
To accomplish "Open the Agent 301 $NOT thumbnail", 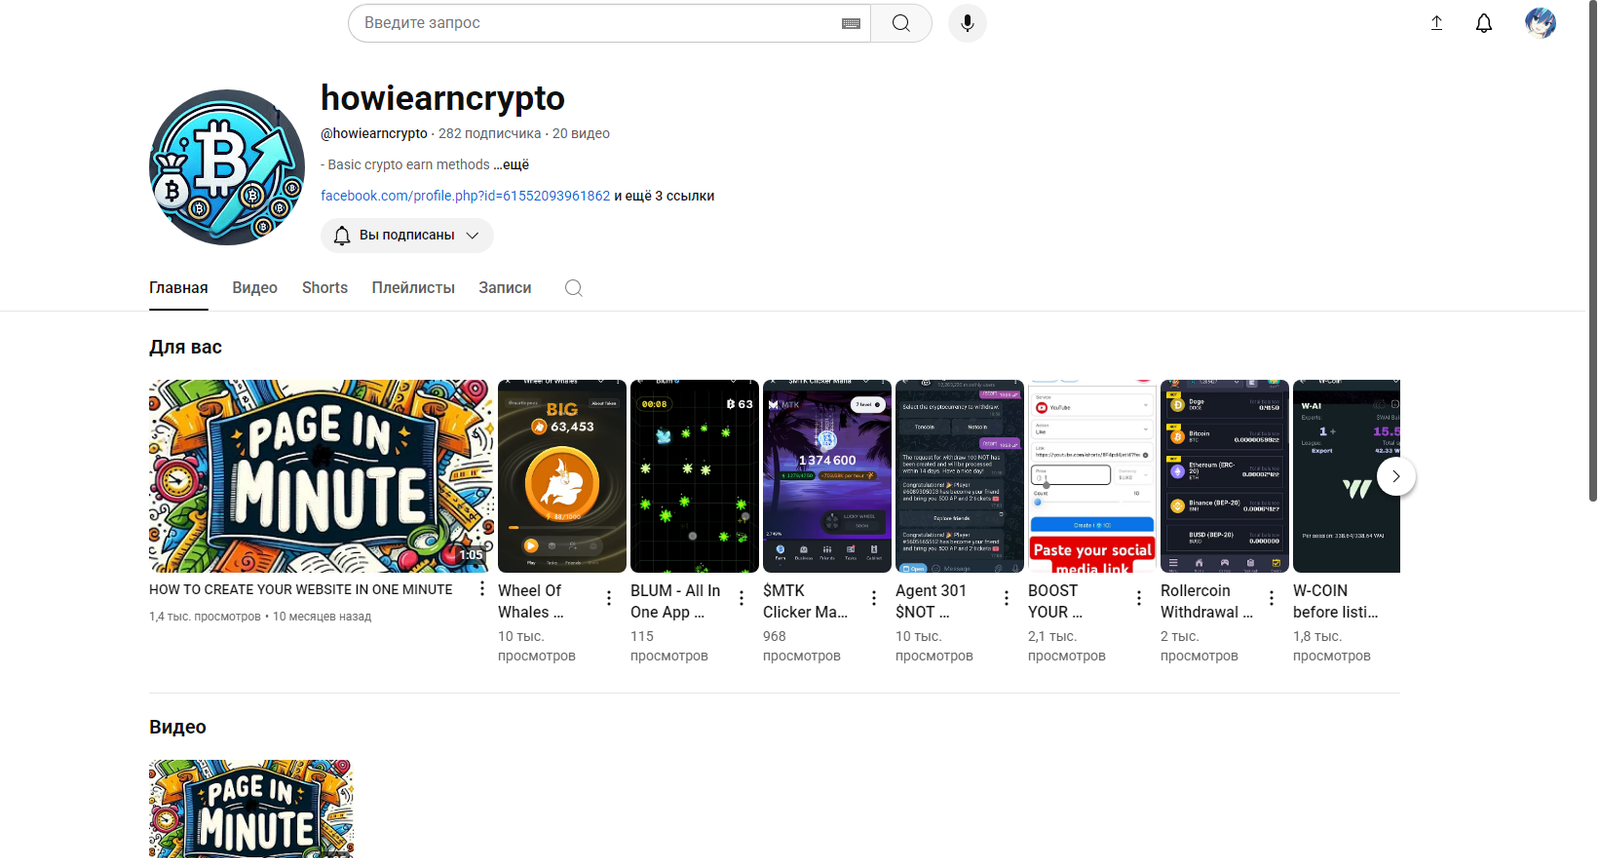I will click(959, 476).
